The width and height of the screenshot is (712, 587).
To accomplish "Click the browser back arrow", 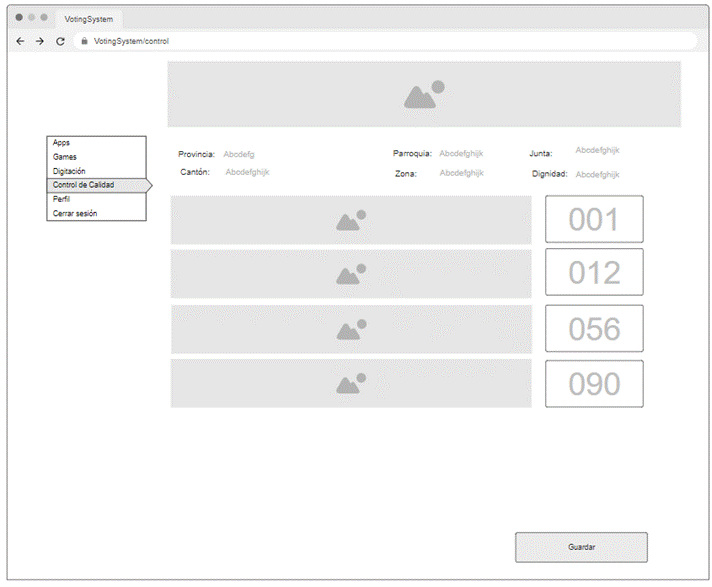I will pos(20,41).
